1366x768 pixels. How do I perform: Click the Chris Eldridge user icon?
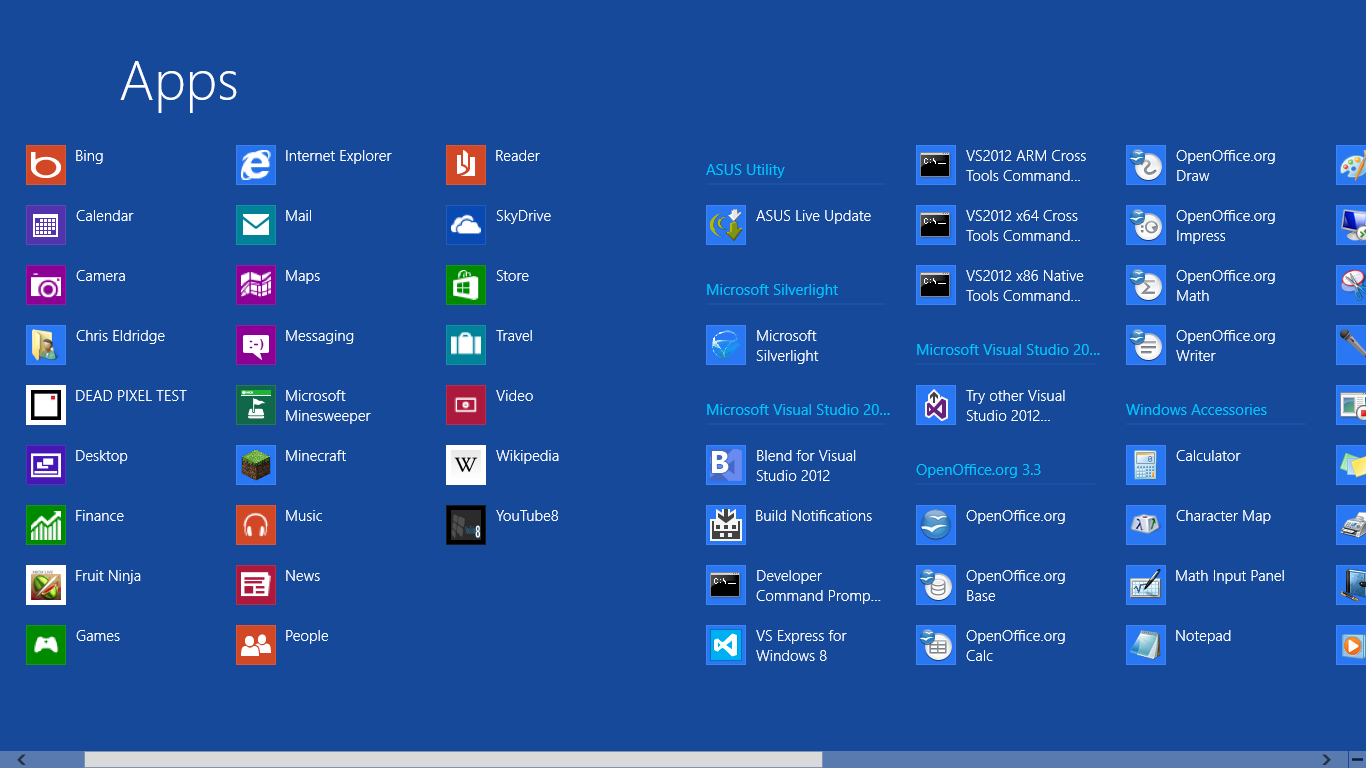(x=46, y=345)
